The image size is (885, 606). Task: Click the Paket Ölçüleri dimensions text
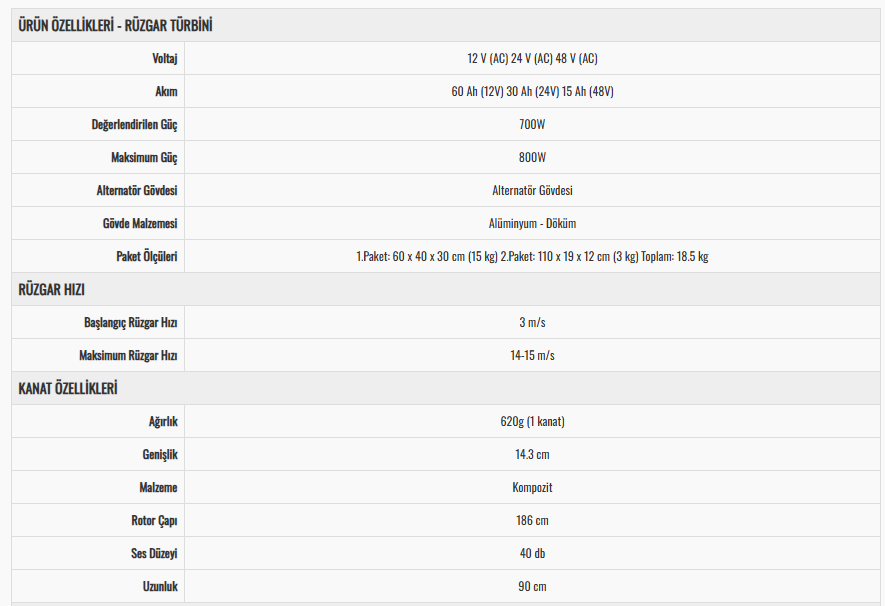[x=532, y=256]
